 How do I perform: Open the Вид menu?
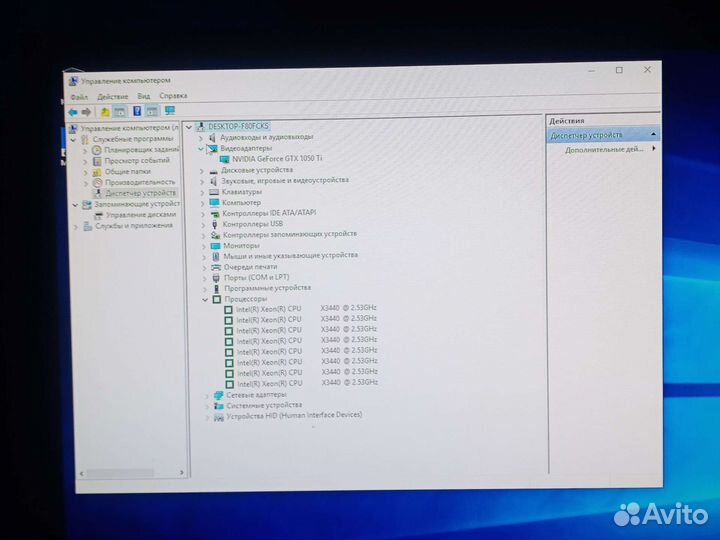[144, 96]
